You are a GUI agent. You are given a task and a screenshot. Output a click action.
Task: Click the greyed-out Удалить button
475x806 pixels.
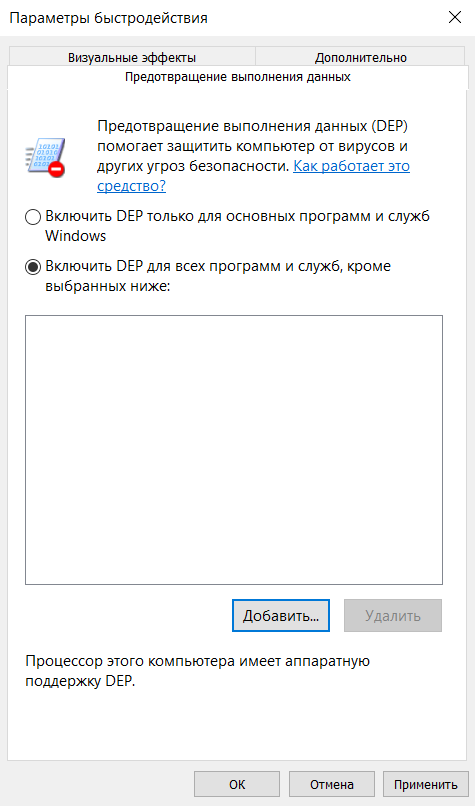393,616
